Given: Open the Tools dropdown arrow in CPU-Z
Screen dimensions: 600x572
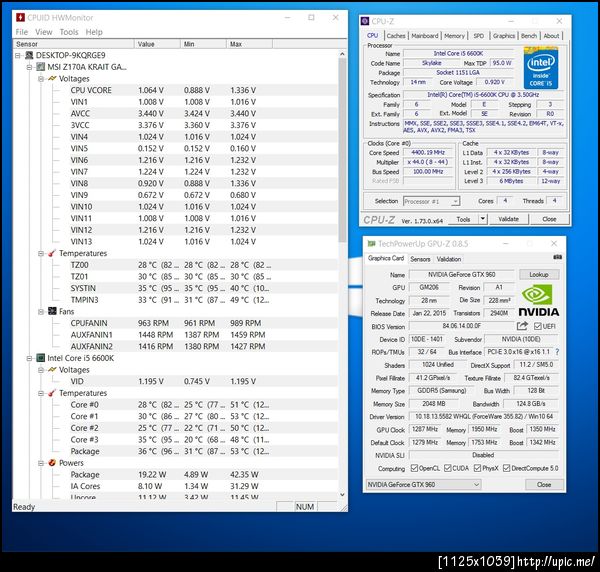Looking at the screenshot, I should pos(483,219).
